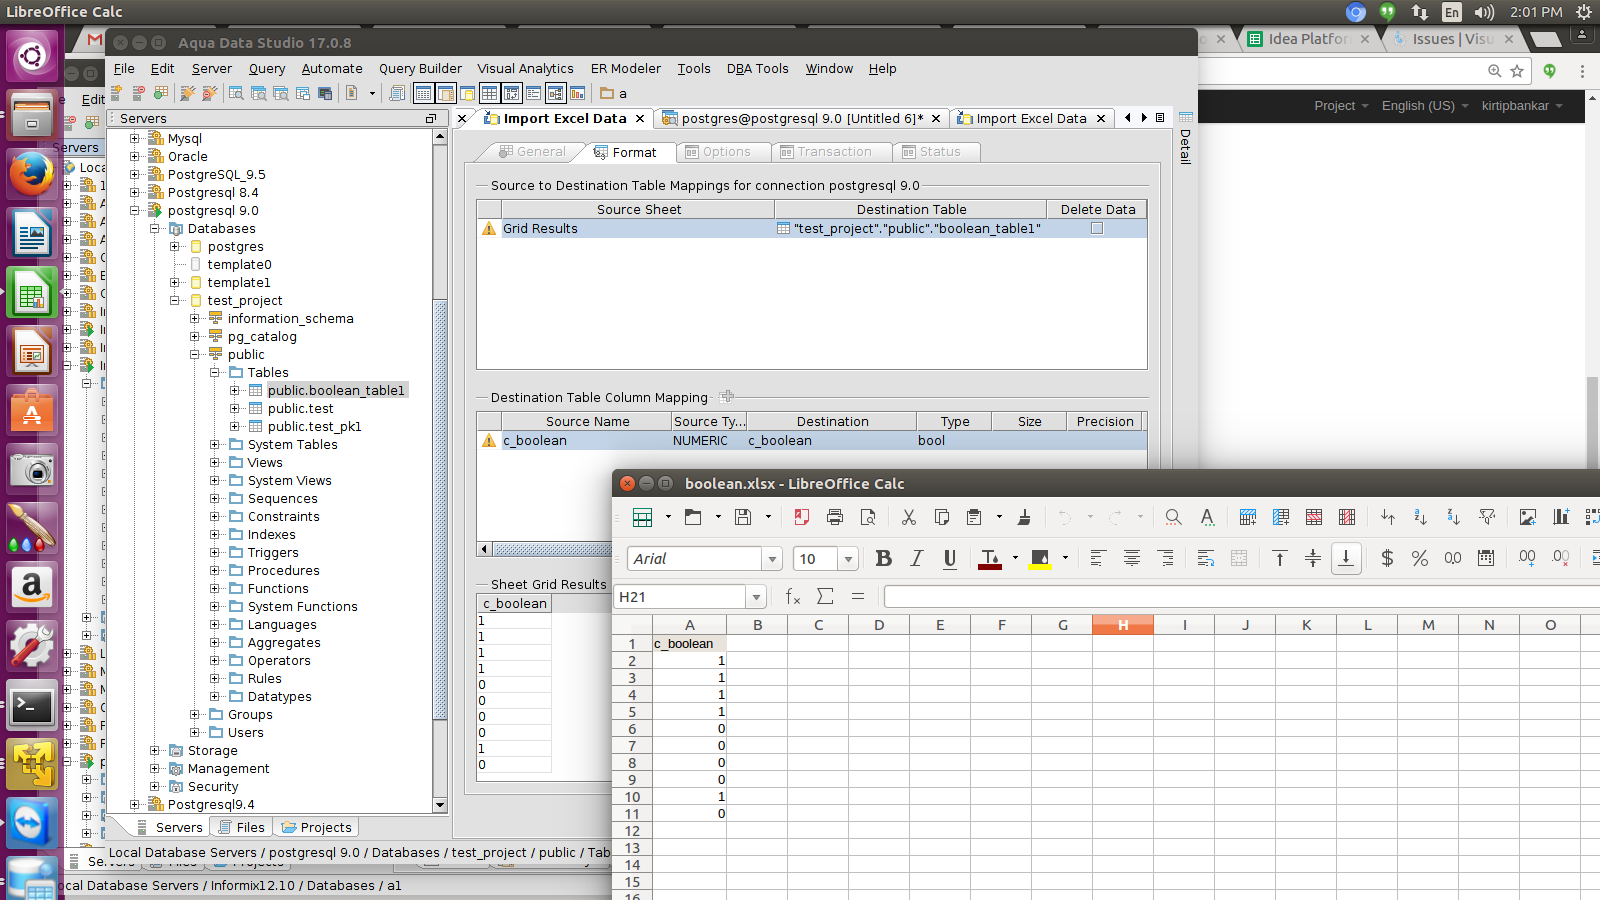Click Export as PDF icon in Calc
The width and height of the screenshot is (1600, 900).
pyautogui.click(x=801, y=517)
